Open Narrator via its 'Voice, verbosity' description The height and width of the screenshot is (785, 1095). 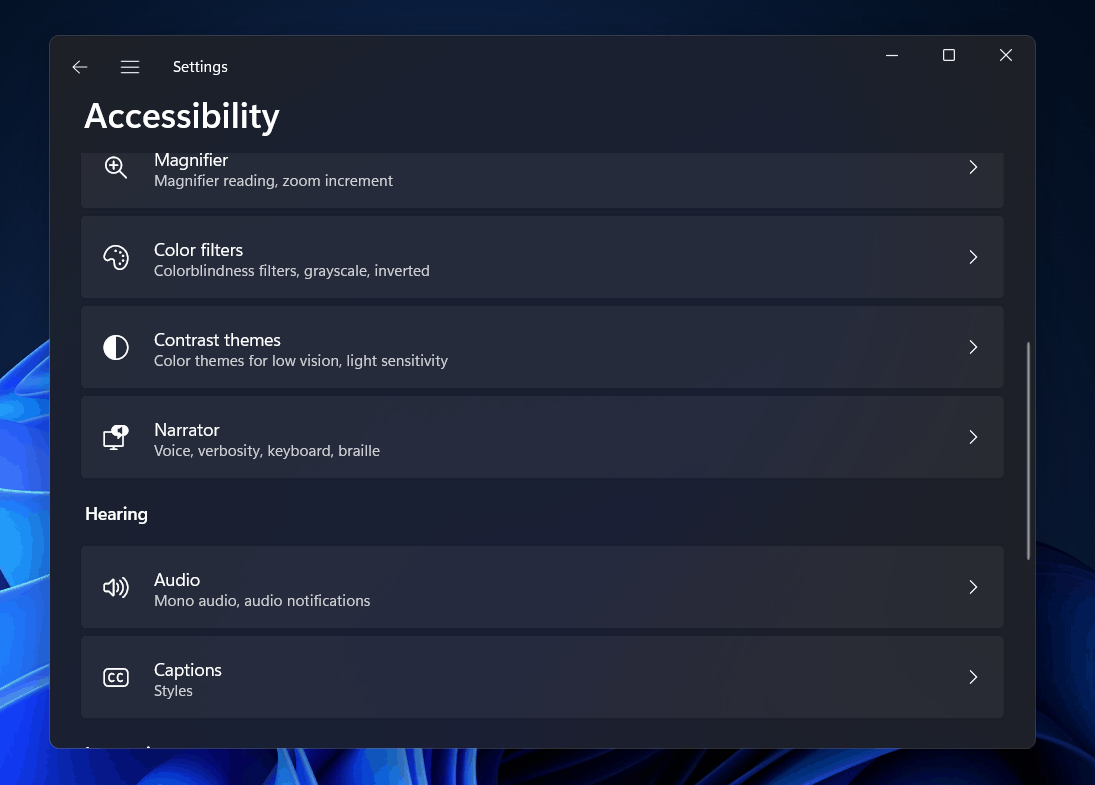click(266, 451)
